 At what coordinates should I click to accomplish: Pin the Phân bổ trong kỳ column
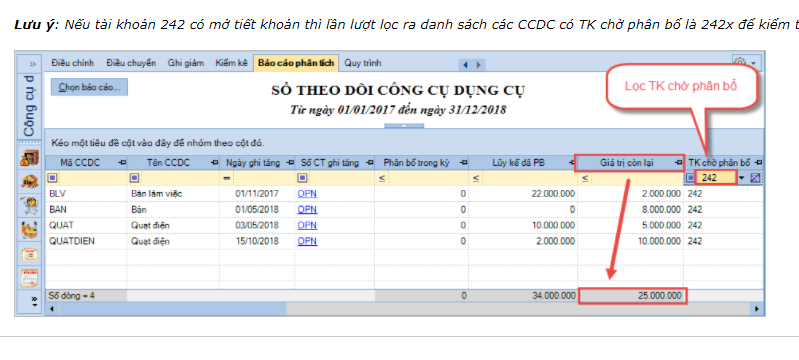click(x=463, y=163)
